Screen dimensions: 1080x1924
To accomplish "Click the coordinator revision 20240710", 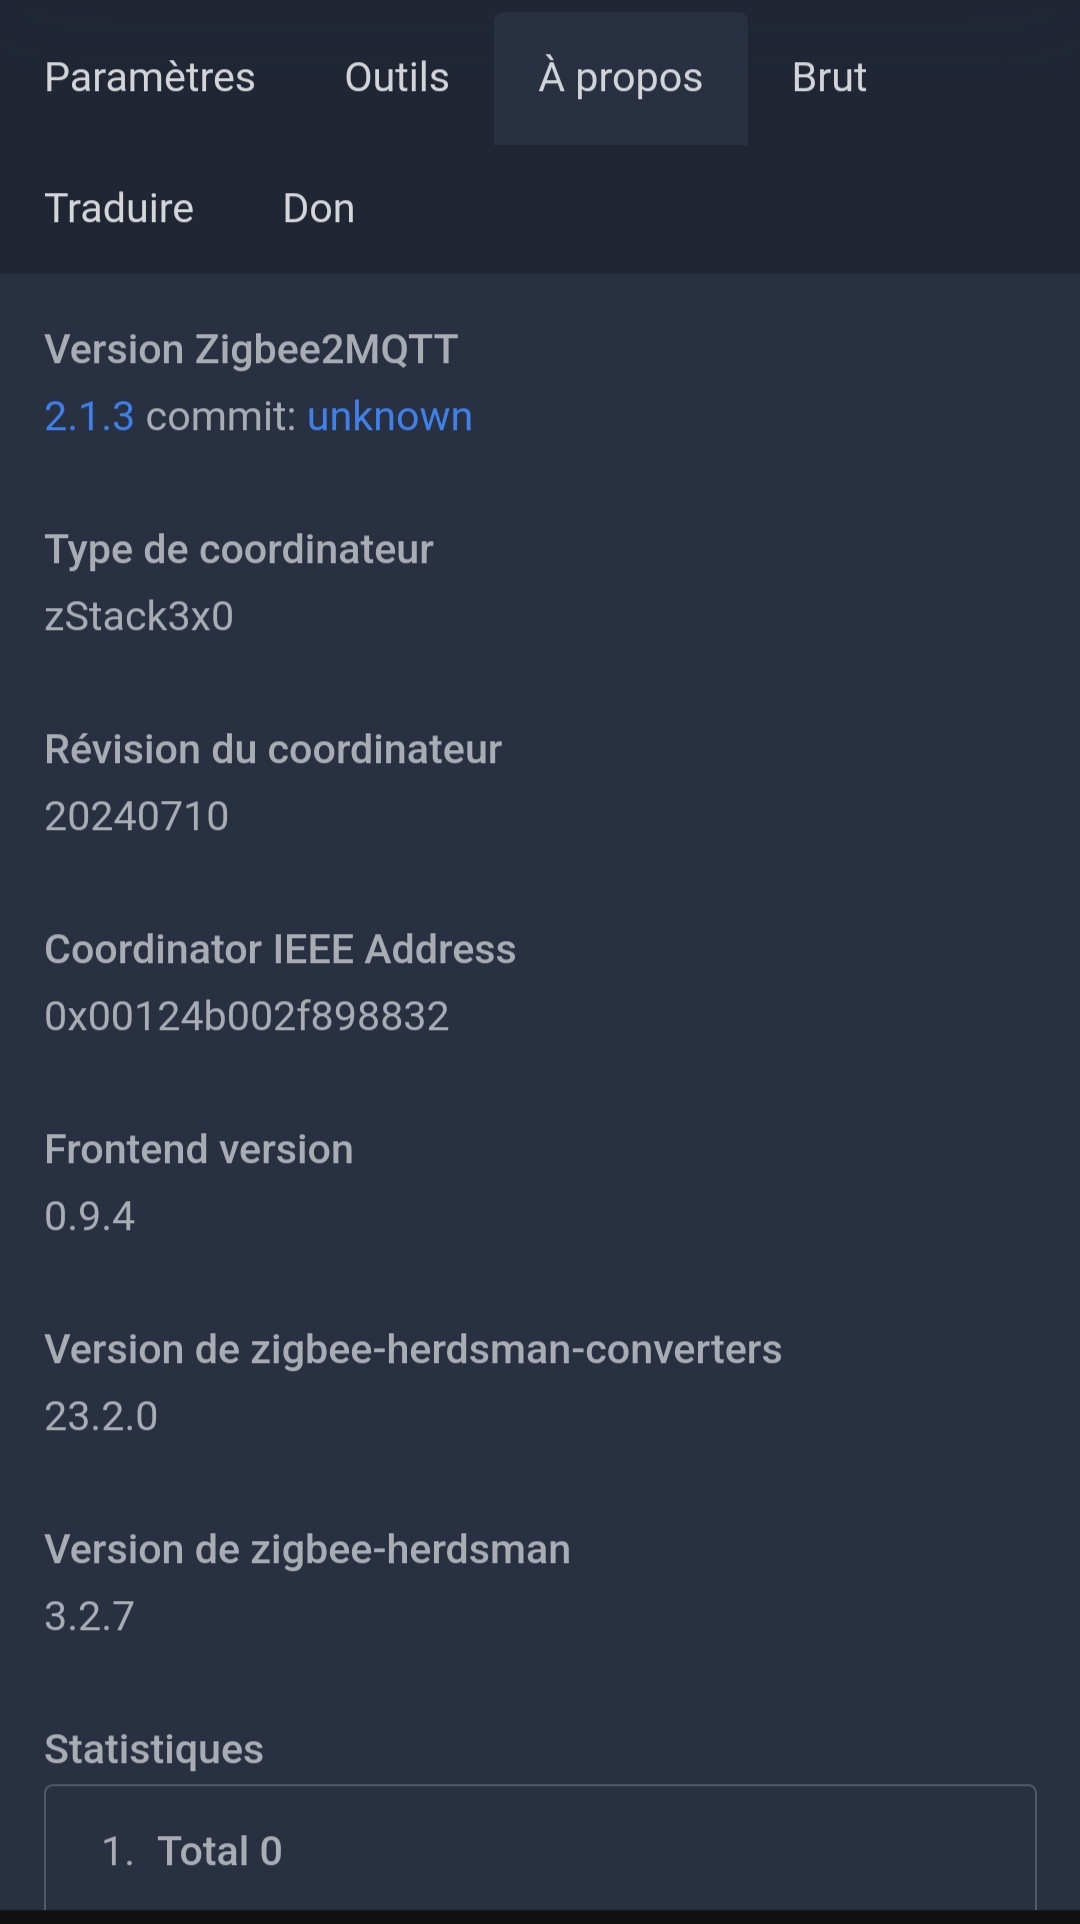I will [x=137, y=817].
